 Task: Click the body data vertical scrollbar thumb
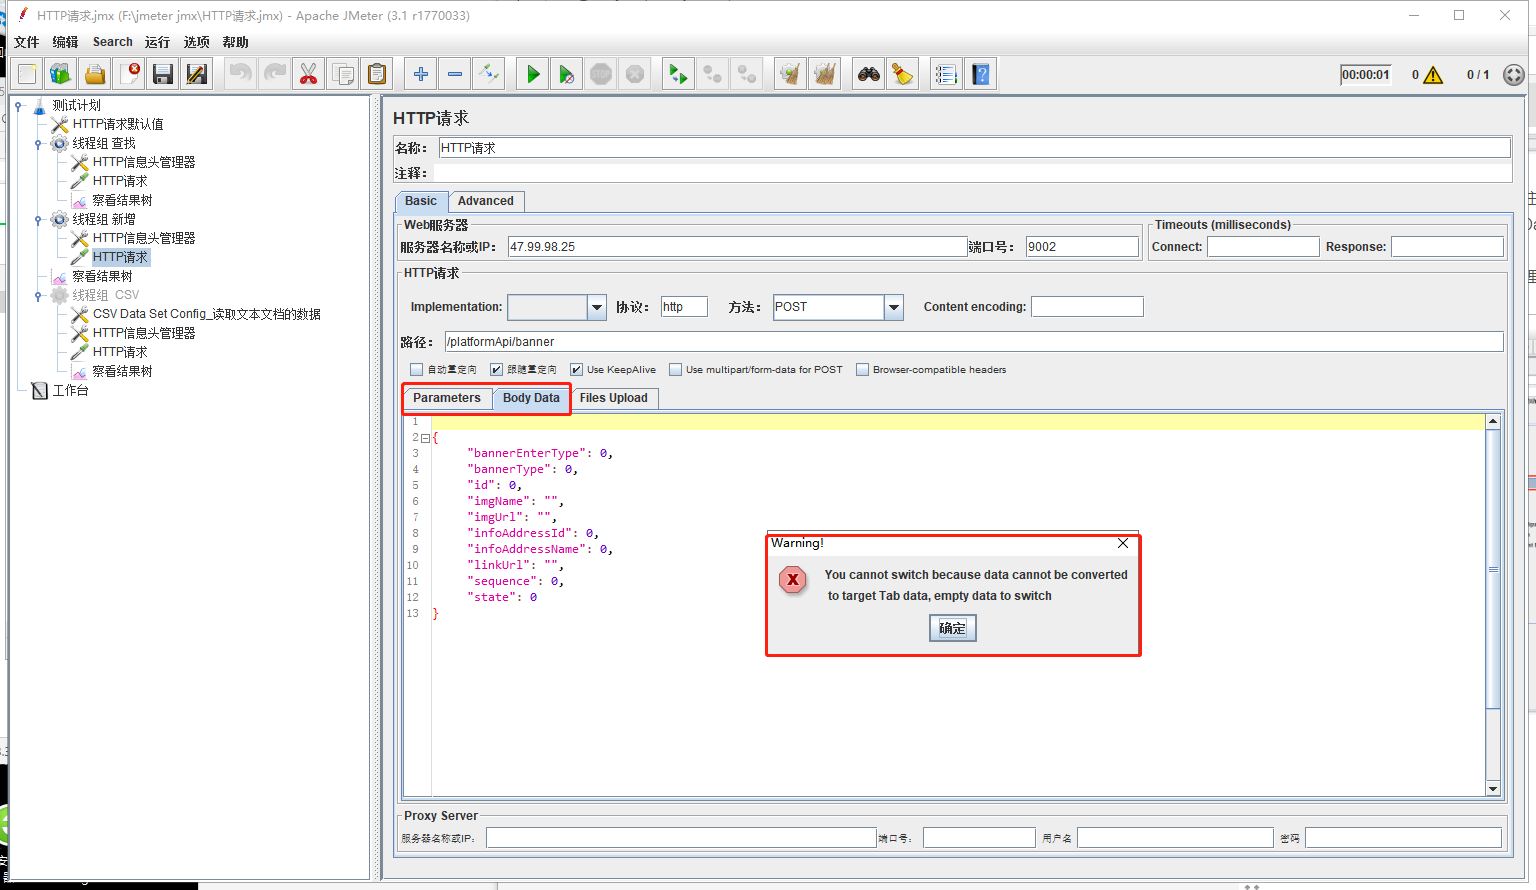1493,569
